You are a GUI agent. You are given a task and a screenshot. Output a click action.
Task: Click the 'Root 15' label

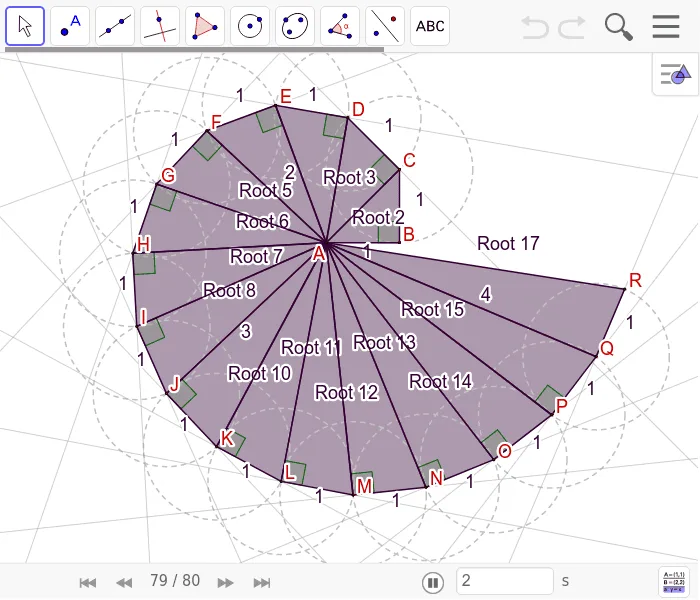(x=433, y=309)
